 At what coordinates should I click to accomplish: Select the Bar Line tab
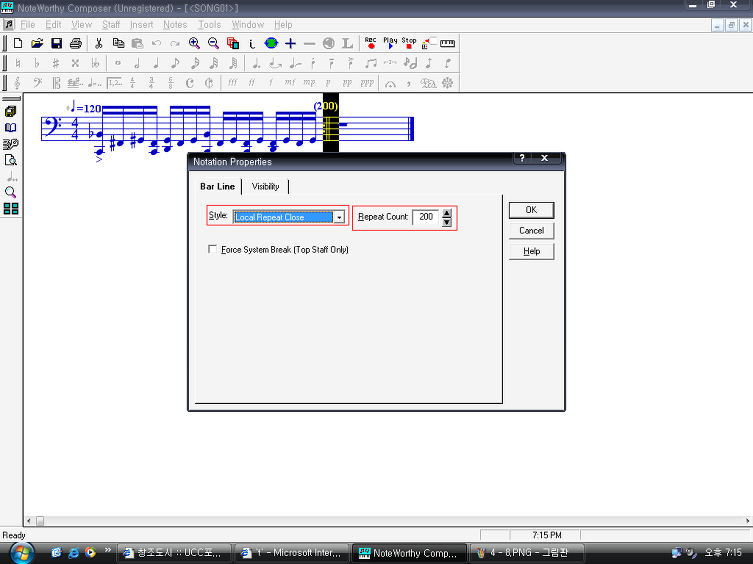pyautogui.click(x=218, y=186)
